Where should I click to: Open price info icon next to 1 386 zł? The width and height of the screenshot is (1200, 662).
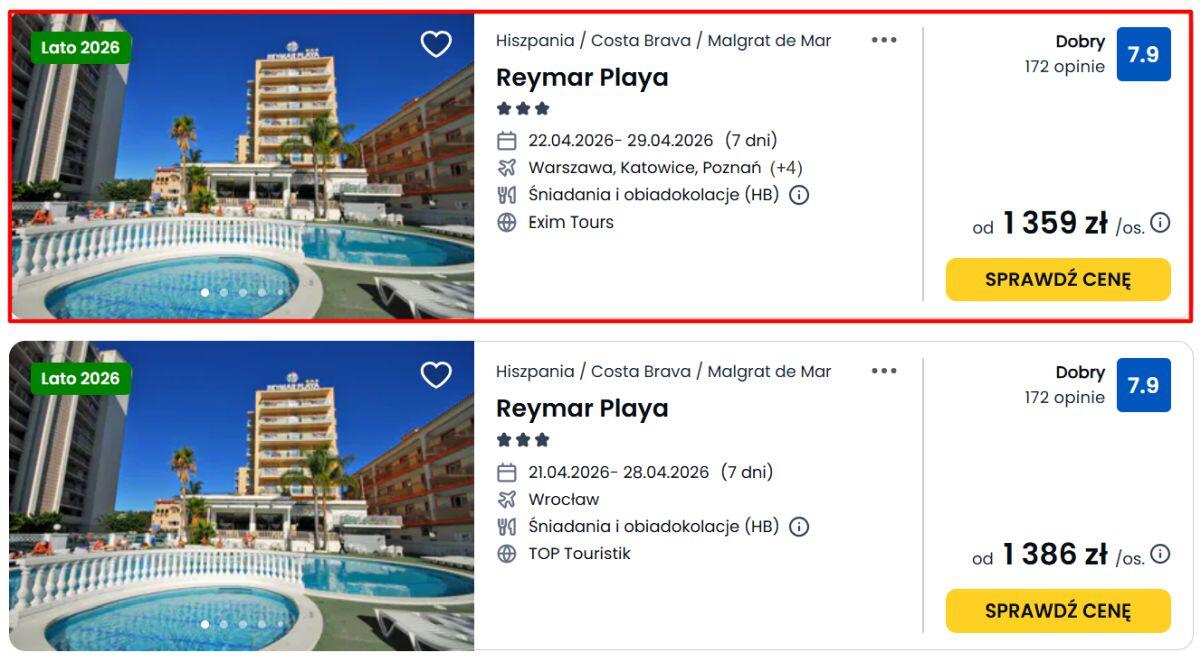click(x=1160, y=554)
